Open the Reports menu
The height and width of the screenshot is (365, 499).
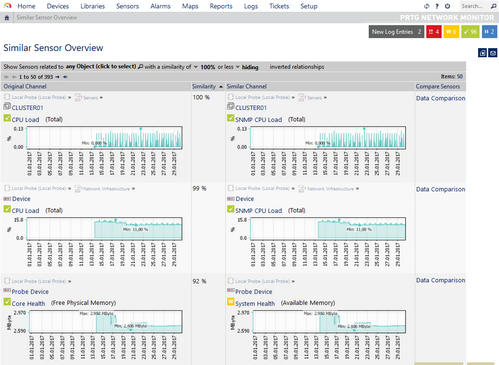tap(221, 6)
